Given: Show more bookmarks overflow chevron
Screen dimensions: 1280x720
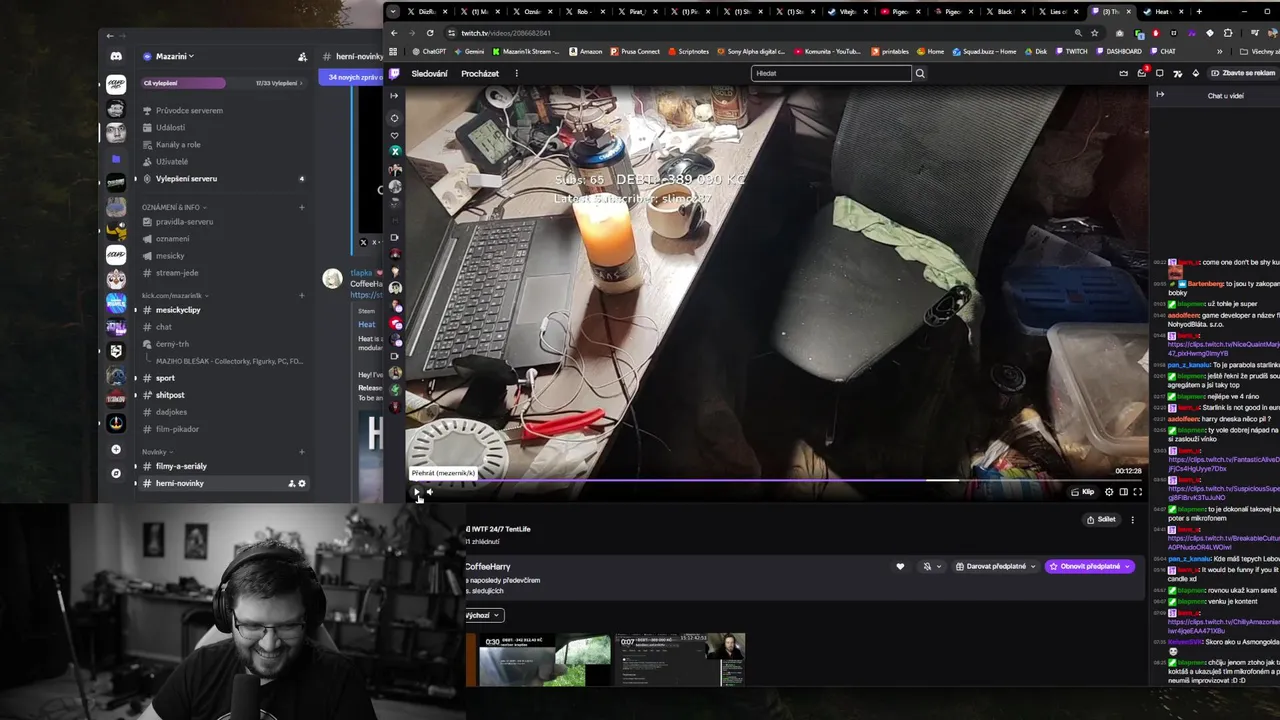Looking at the screenshot, I should 1219,51.
